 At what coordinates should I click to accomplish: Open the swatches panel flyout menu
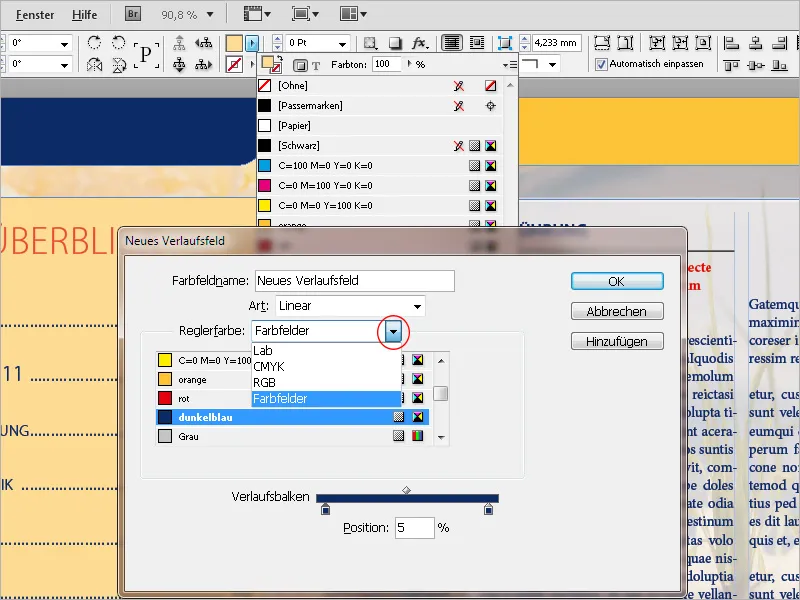click(509, 65)
